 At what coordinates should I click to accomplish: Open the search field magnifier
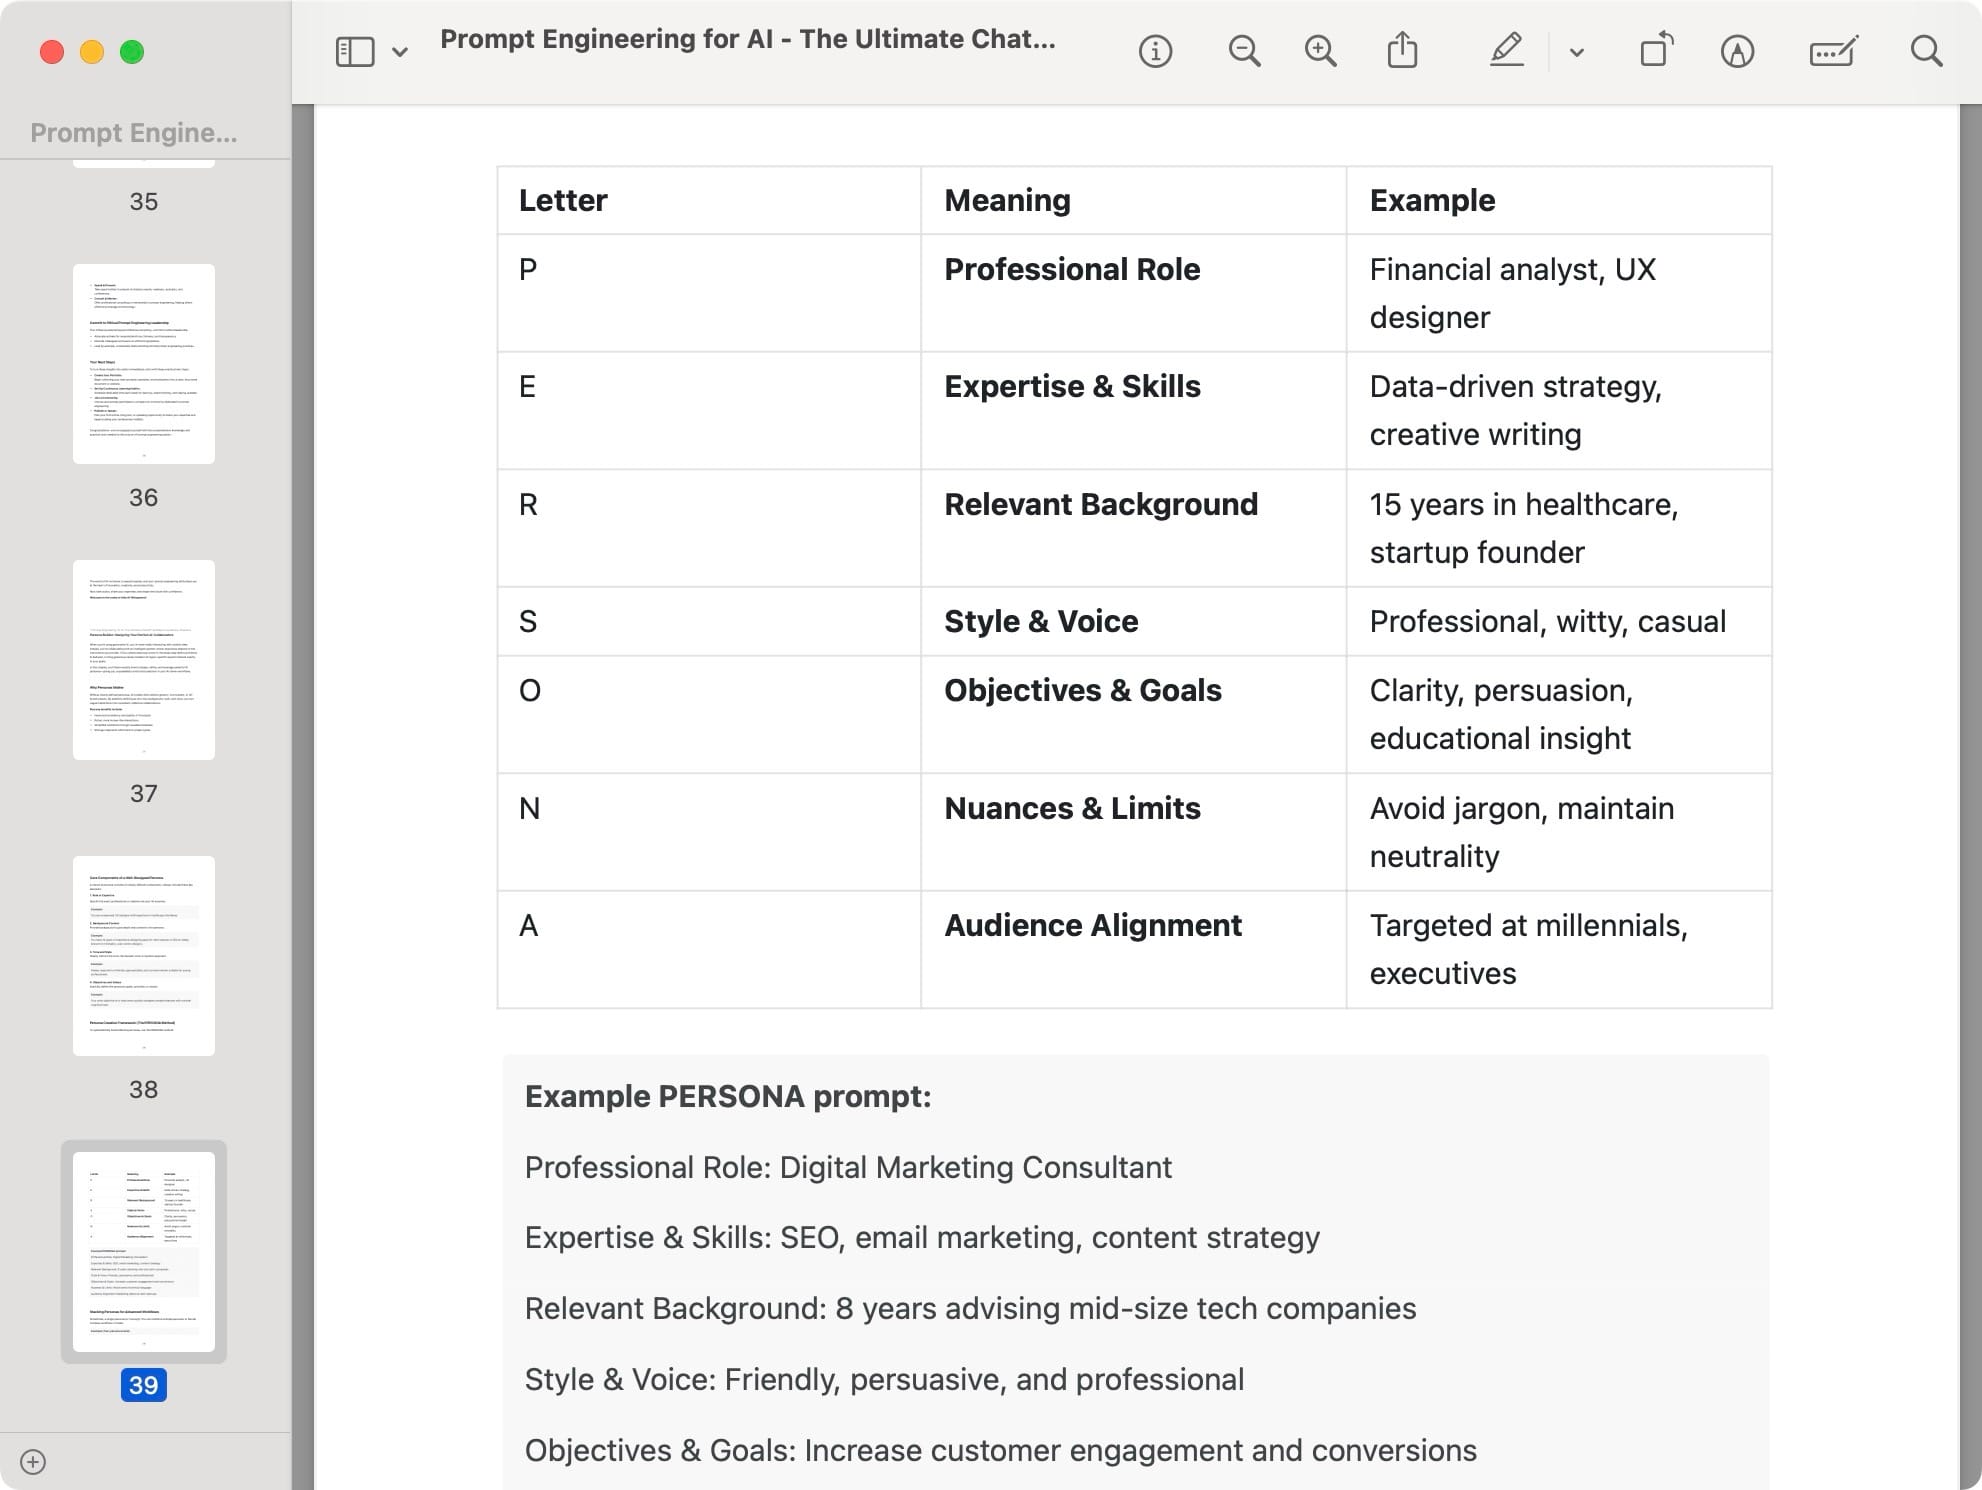[1926, 51]
